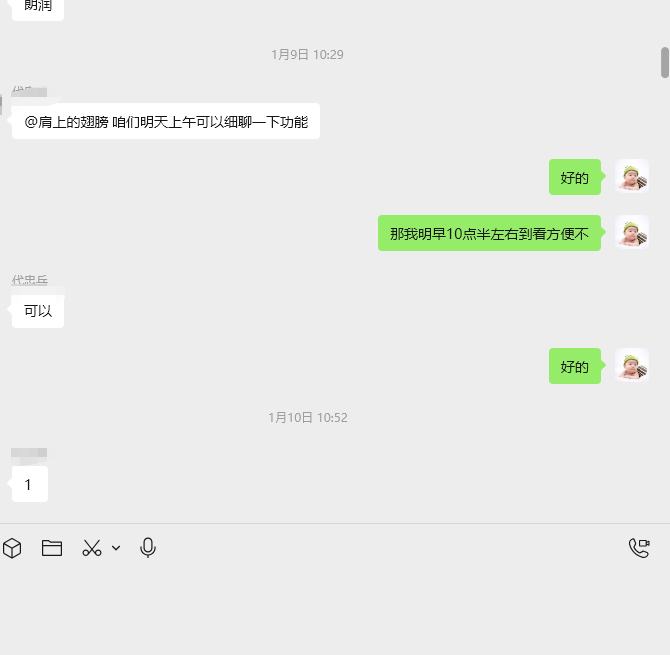Start a voice or video call
This screenshot has width=670, height=655.
coord(639,548)
